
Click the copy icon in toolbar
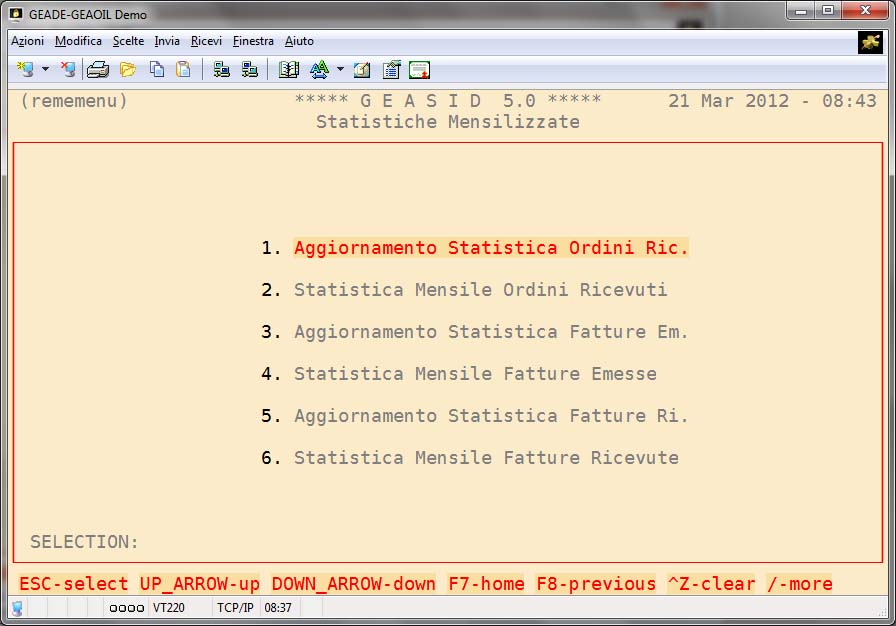coord(157,70)
